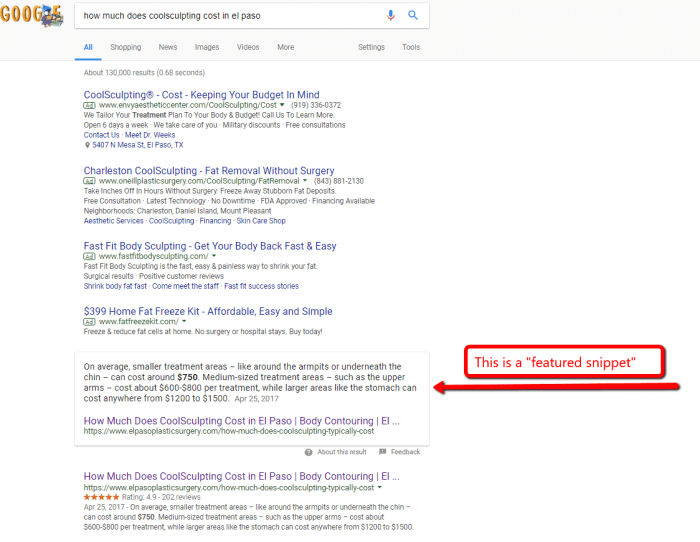Click the www.fatfreezekit.com/ URL text

138,321
